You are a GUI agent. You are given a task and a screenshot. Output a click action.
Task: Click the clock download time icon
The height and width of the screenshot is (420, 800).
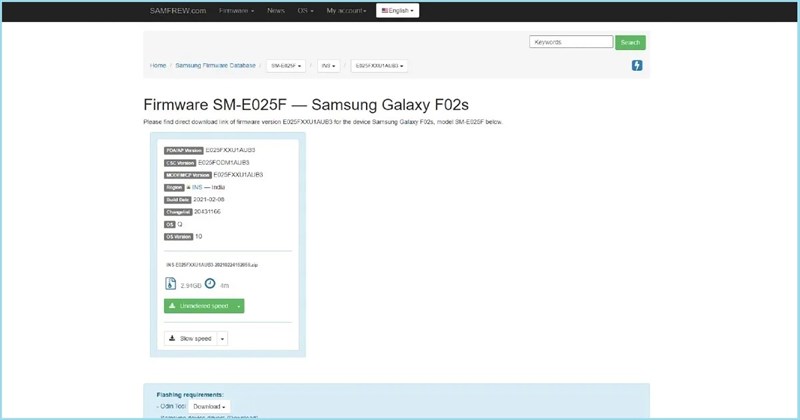click(210, 284)
